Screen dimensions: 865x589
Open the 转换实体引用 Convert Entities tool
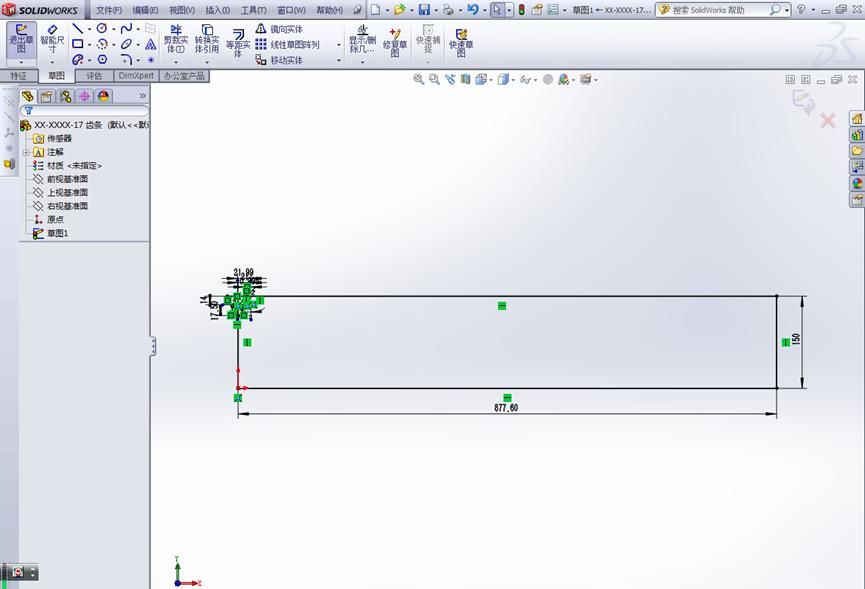click(x=207, y=42)
